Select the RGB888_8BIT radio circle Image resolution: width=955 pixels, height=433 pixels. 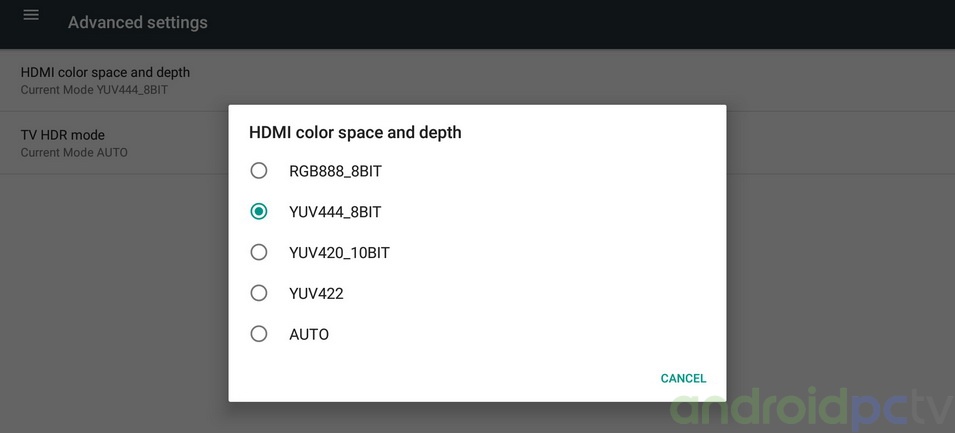point(259,171)
